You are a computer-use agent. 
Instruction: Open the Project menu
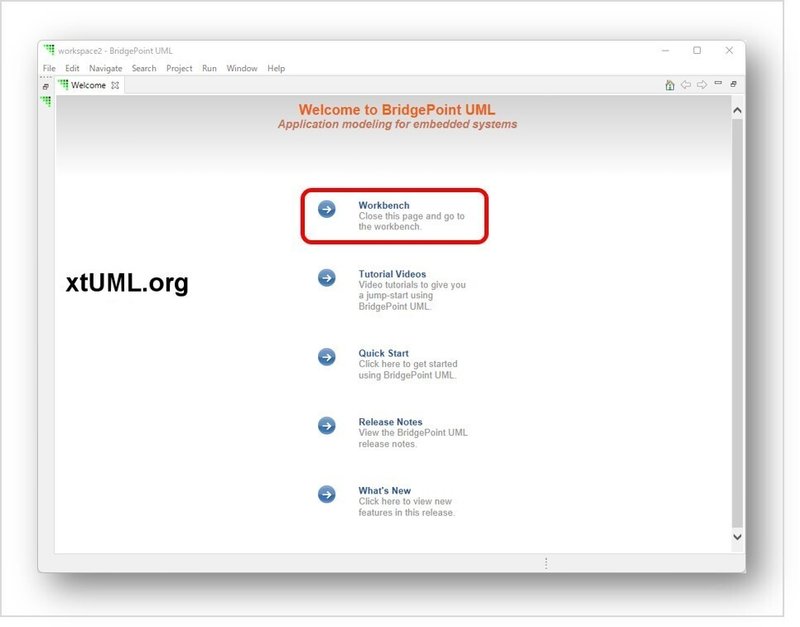[x=179, y=68]
